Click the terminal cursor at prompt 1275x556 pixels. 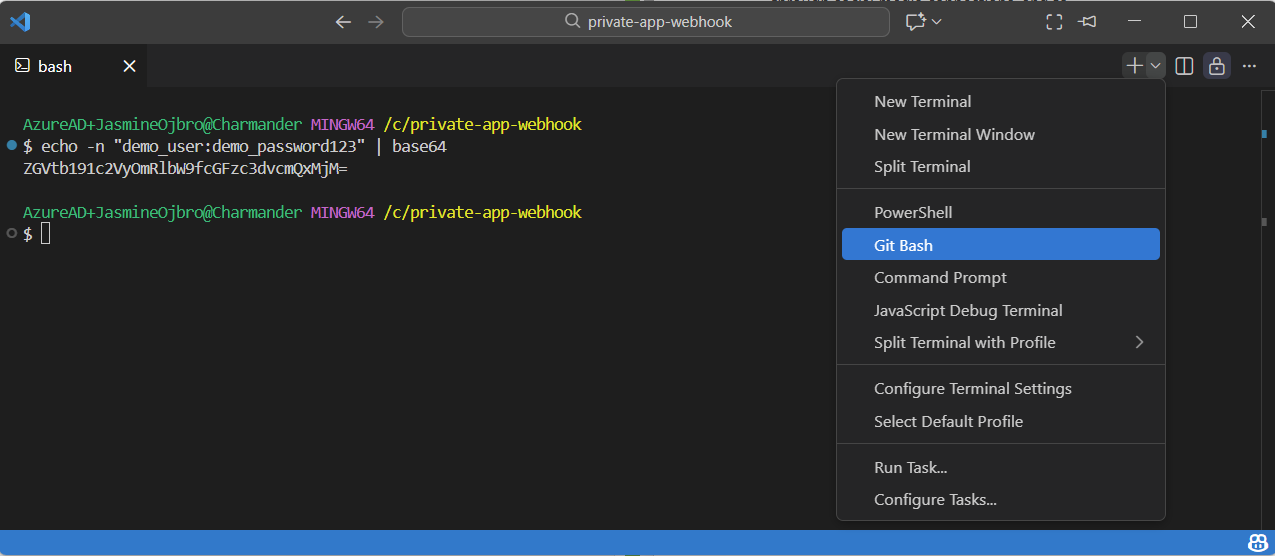45,234
